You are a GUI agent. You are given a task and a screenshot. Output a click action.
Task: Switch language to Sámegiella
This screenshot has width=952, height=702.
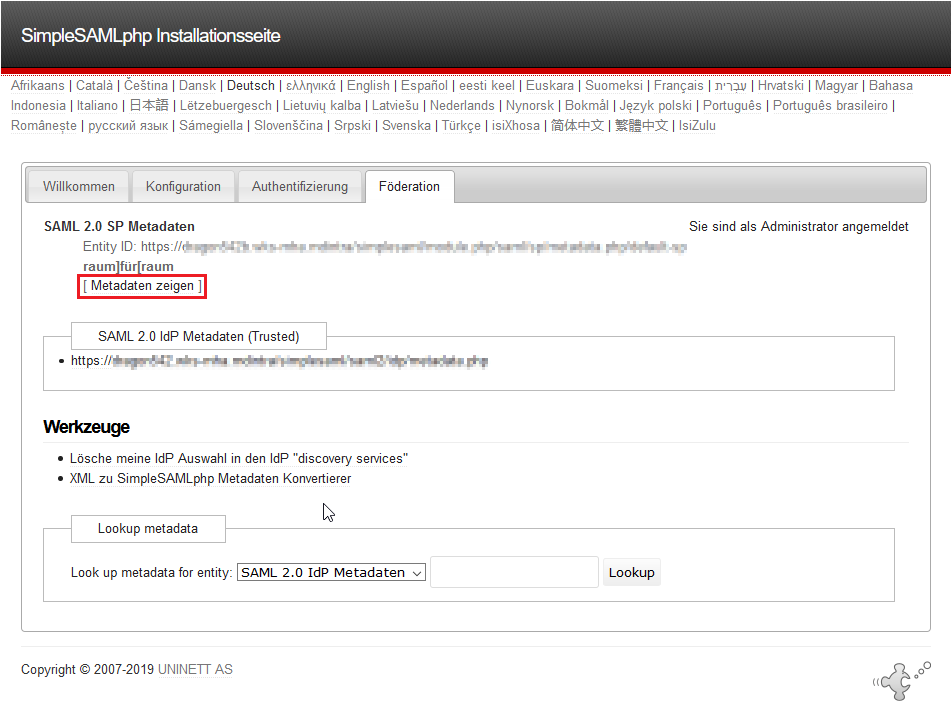[211, 126]
